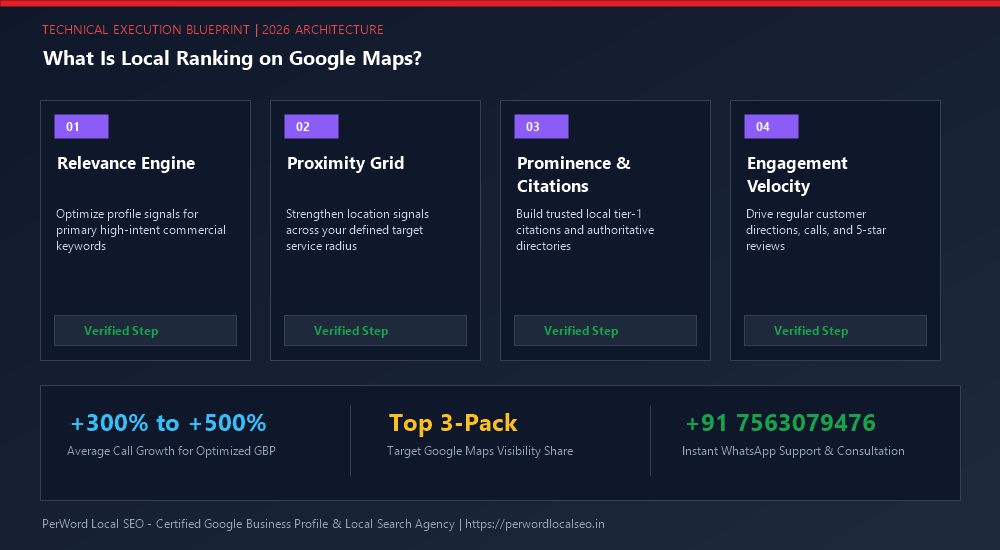The width and height of the screenshot is (1000, 550).
Task: Click the Build trusted local tier-1 citations description
Action: pyautogui.click(x=585, y=230)
